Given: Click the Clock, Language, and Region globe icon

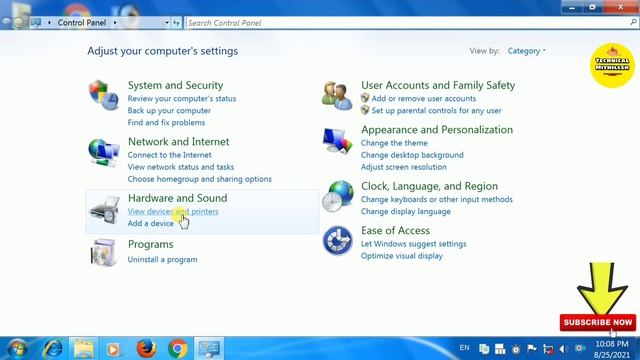Looking at the screenshot, I should (338, 196).
